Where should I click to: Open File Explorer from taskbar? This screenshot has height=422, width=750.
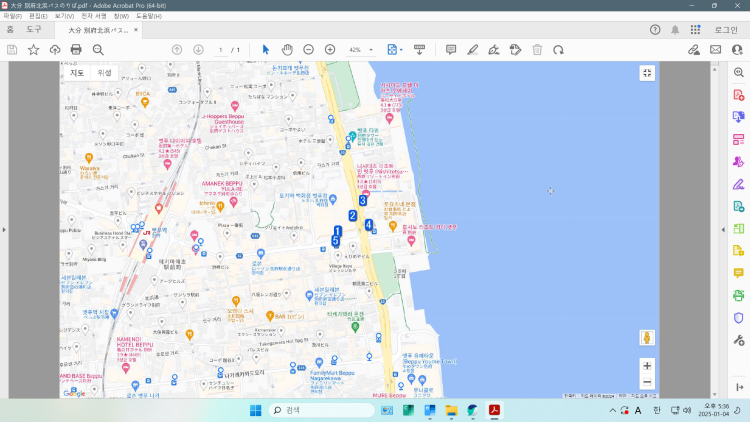point(451,411)
